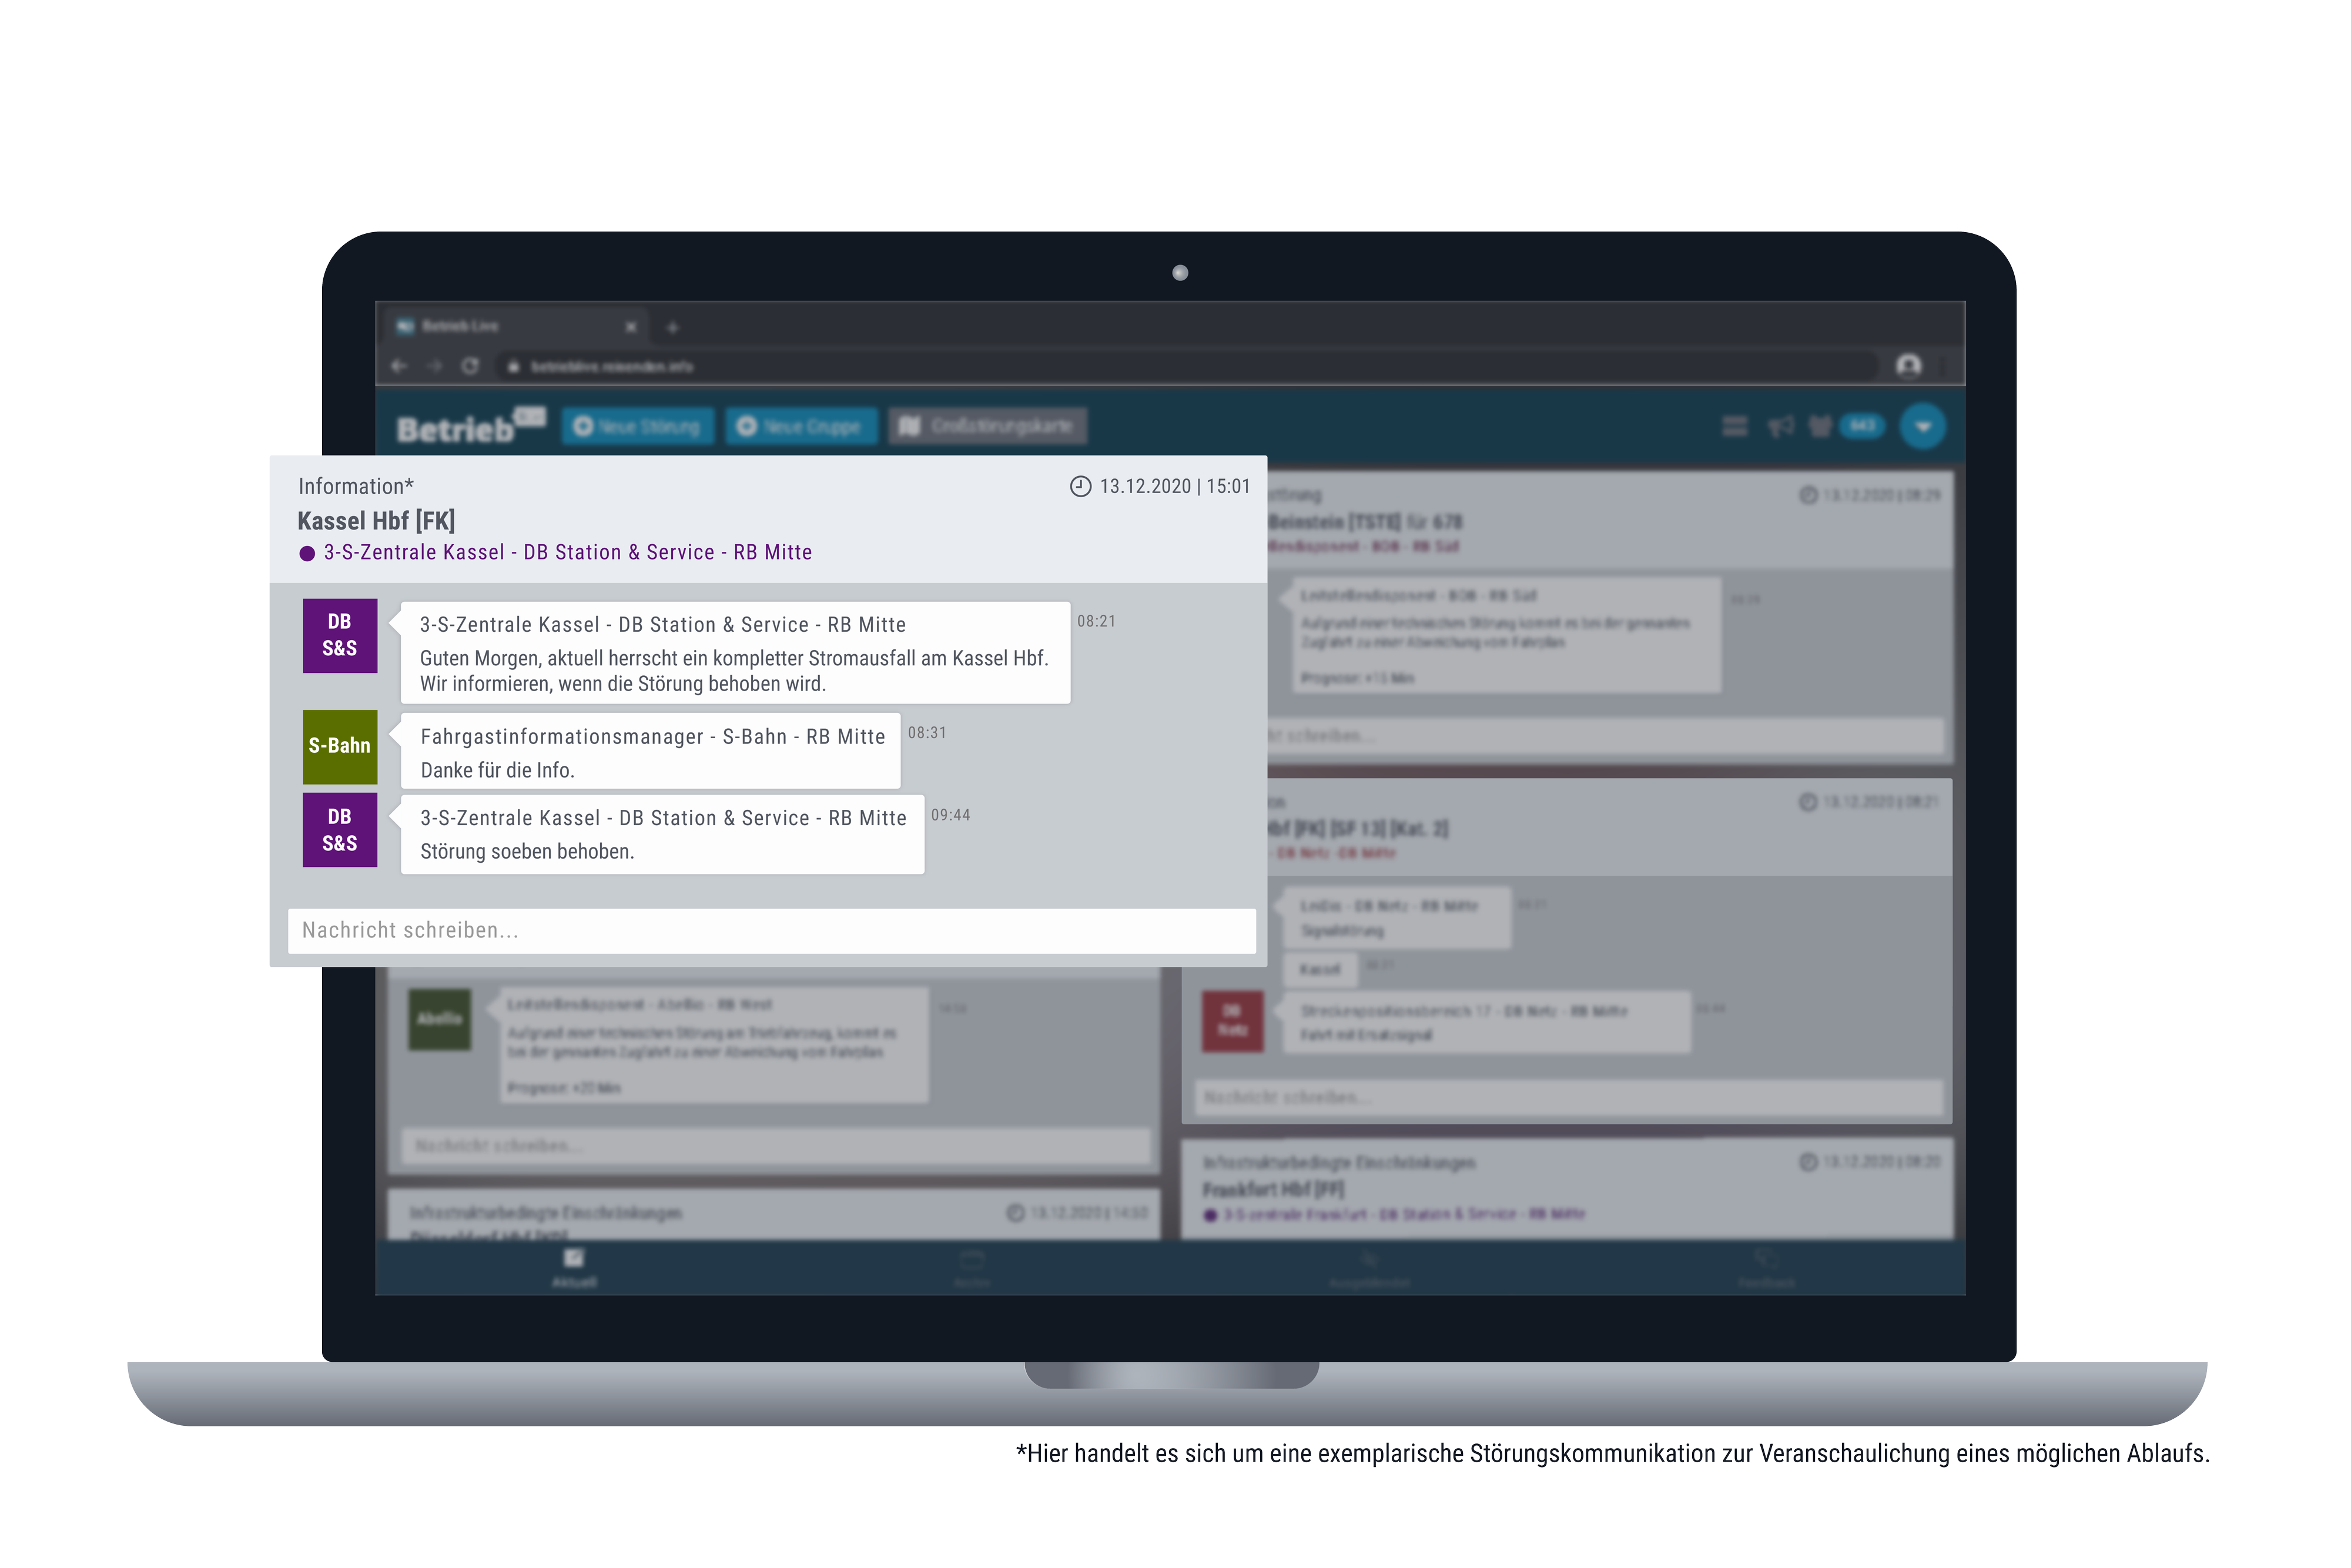Click the list view icon in header
The height and width of the screenshot is (1568, 2351).
tap(1735, 427)
